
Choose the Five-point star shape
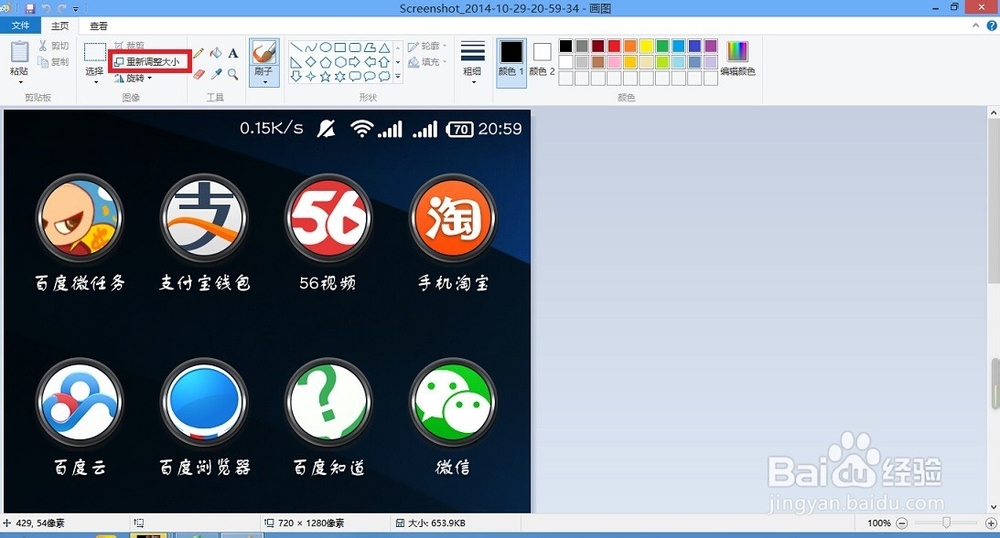pos(325,76)
